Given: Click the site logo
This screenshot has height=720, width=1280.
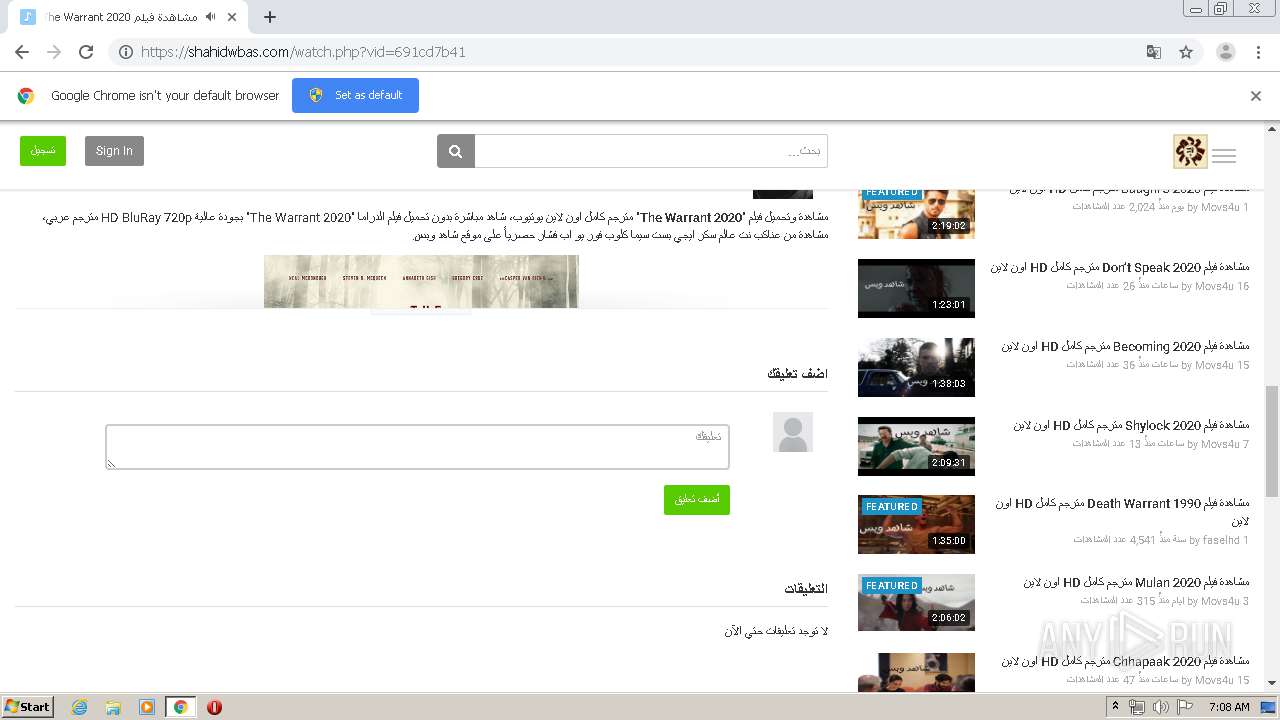Looking at the screenshot, I should 1190,151.
